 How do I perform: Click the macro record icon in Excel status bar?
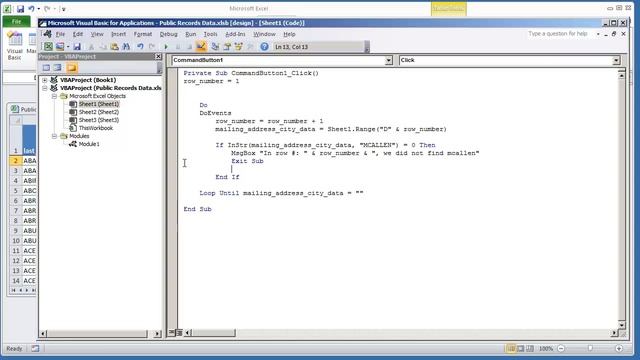pos(36,349)
